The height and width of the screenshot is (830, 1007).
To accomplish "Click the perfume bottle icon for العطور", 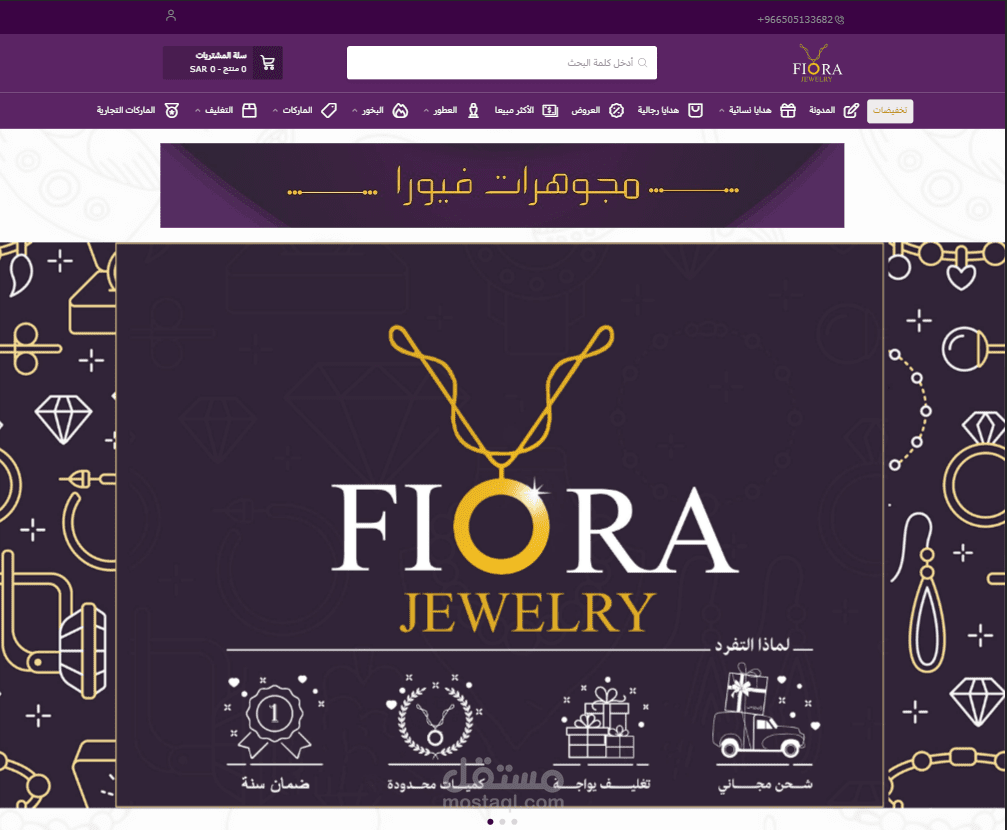I will point(473,110).
